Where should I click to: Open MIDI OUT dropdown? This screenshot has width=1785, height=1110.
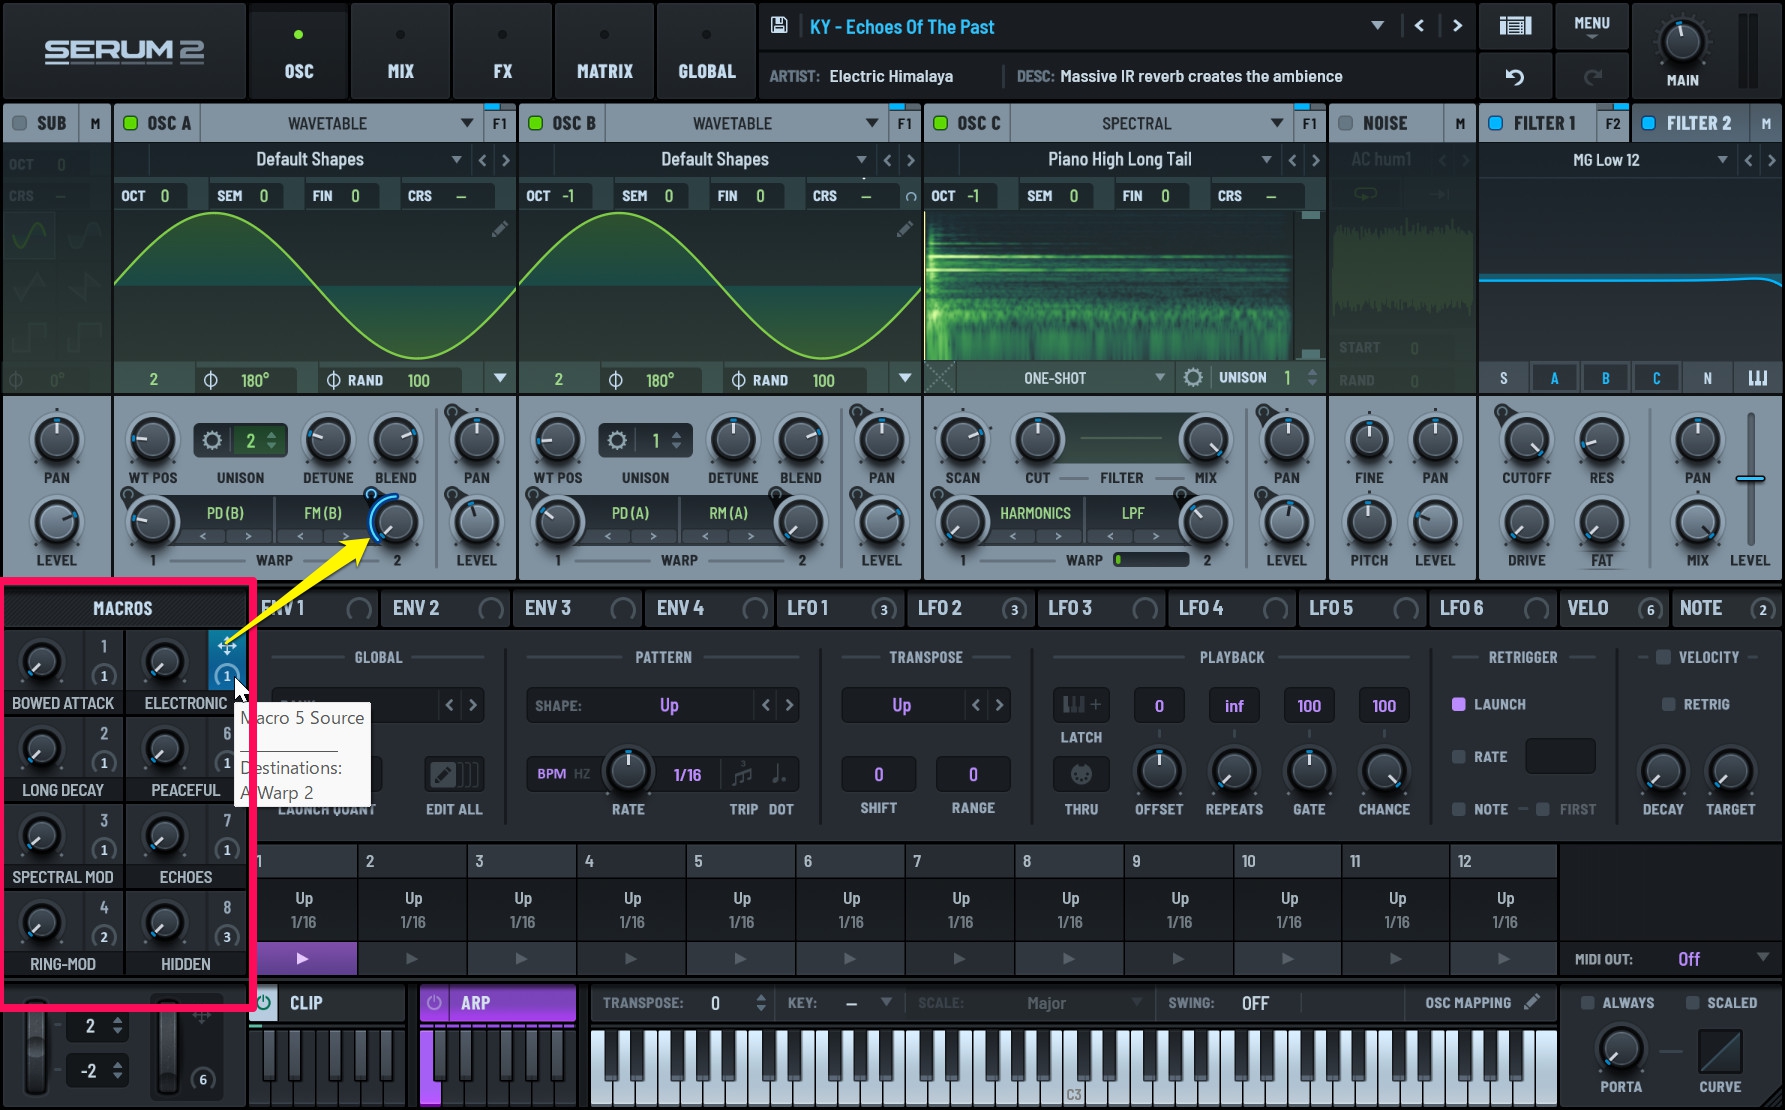coord(1761,958)
